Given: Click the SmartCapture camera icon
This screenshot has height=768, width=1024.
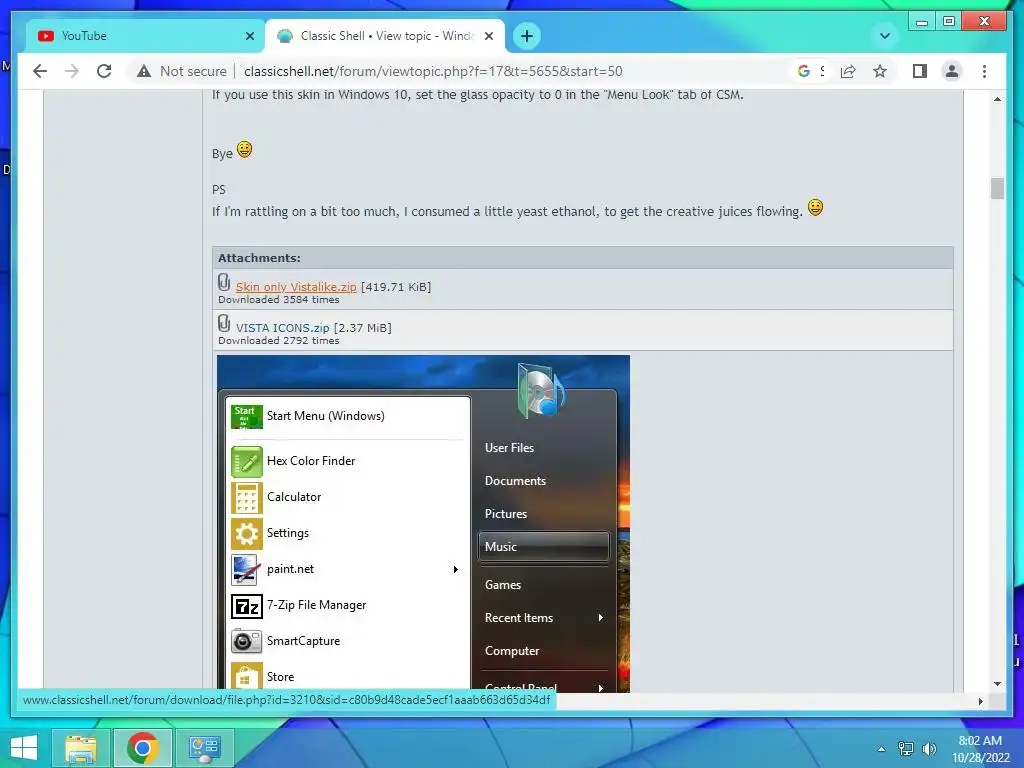Looking at the screenshot, I should tap(247, 641).
